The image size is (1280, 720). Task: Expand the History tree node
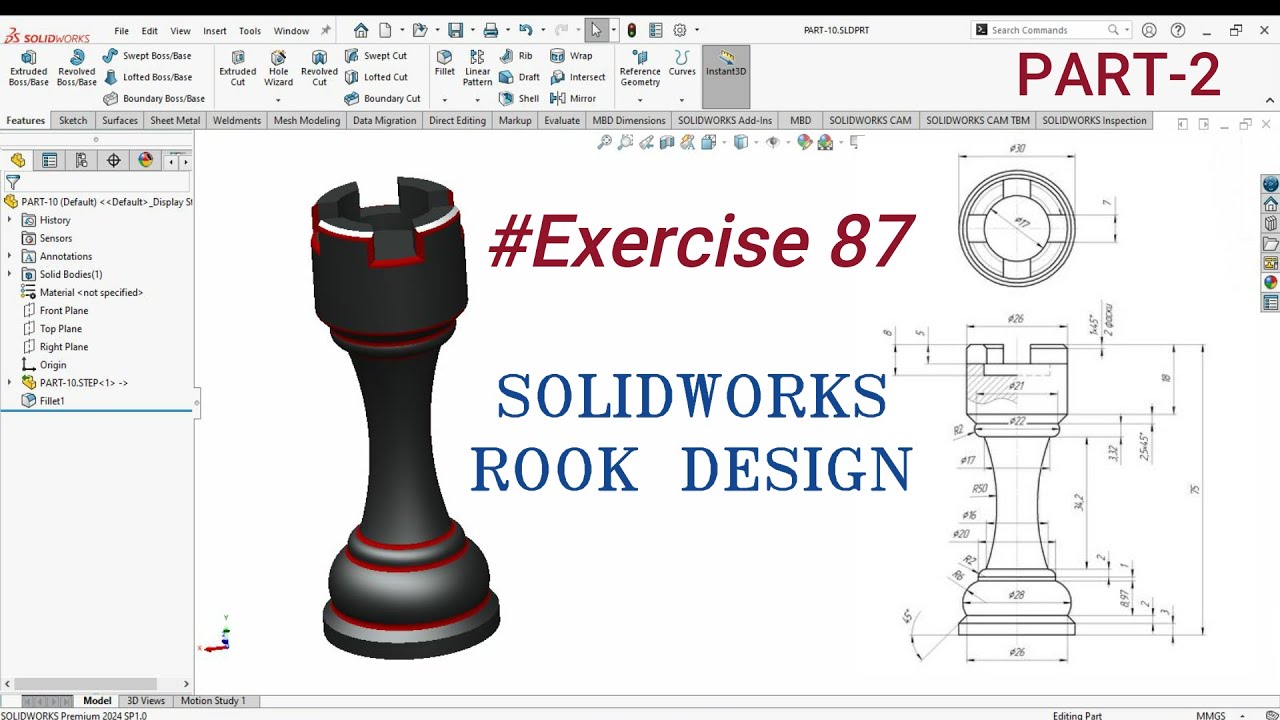tap(9, 220)
